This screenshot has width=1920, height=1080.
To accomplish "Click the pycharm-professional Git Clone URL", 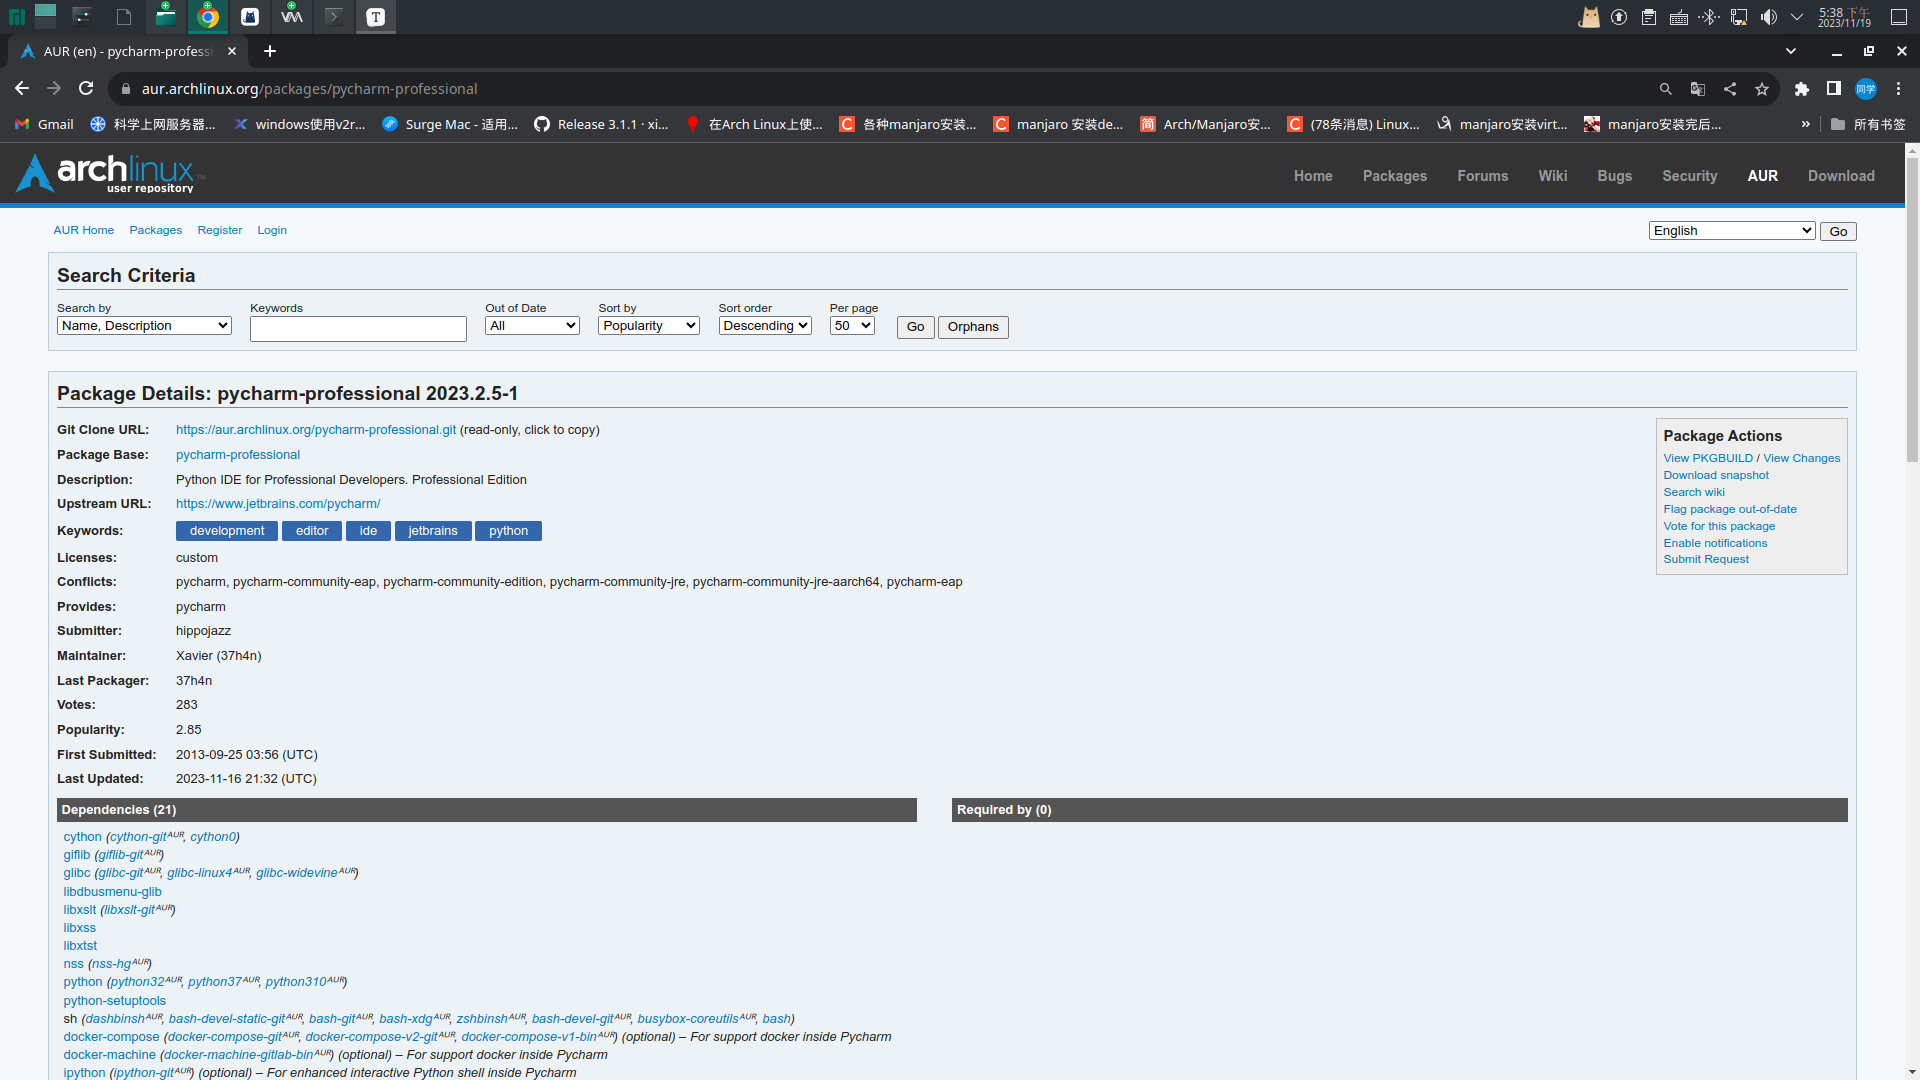I will coord(315,430).
